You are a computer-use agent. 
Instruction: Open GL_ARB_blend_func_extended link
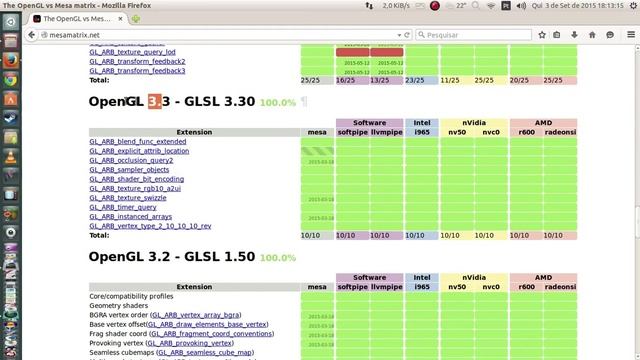coord(138,142)
